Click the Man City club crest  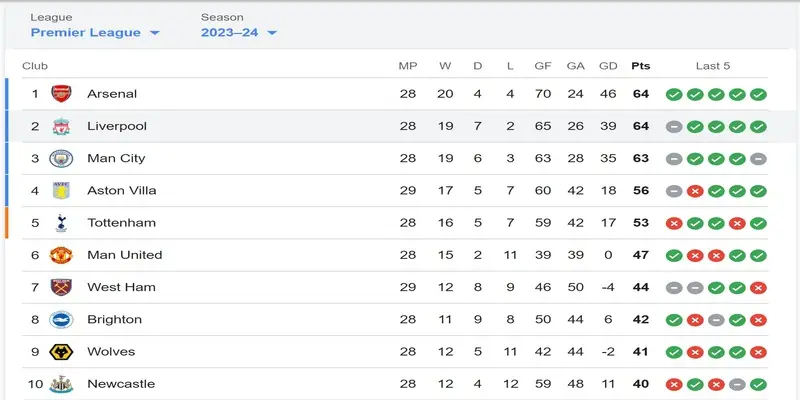pyautogui.click(x=61, y=158)
